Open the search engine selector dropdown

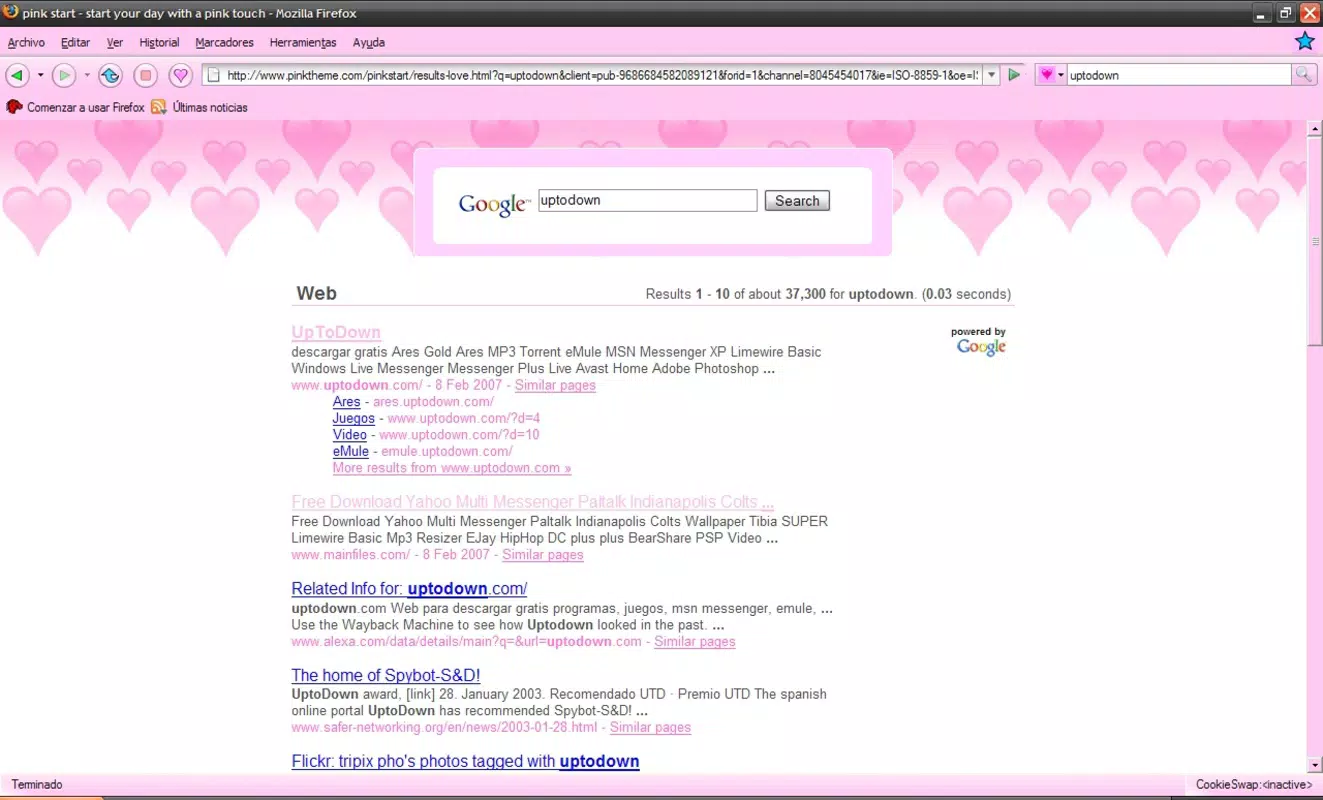[x=1061, y=75]
